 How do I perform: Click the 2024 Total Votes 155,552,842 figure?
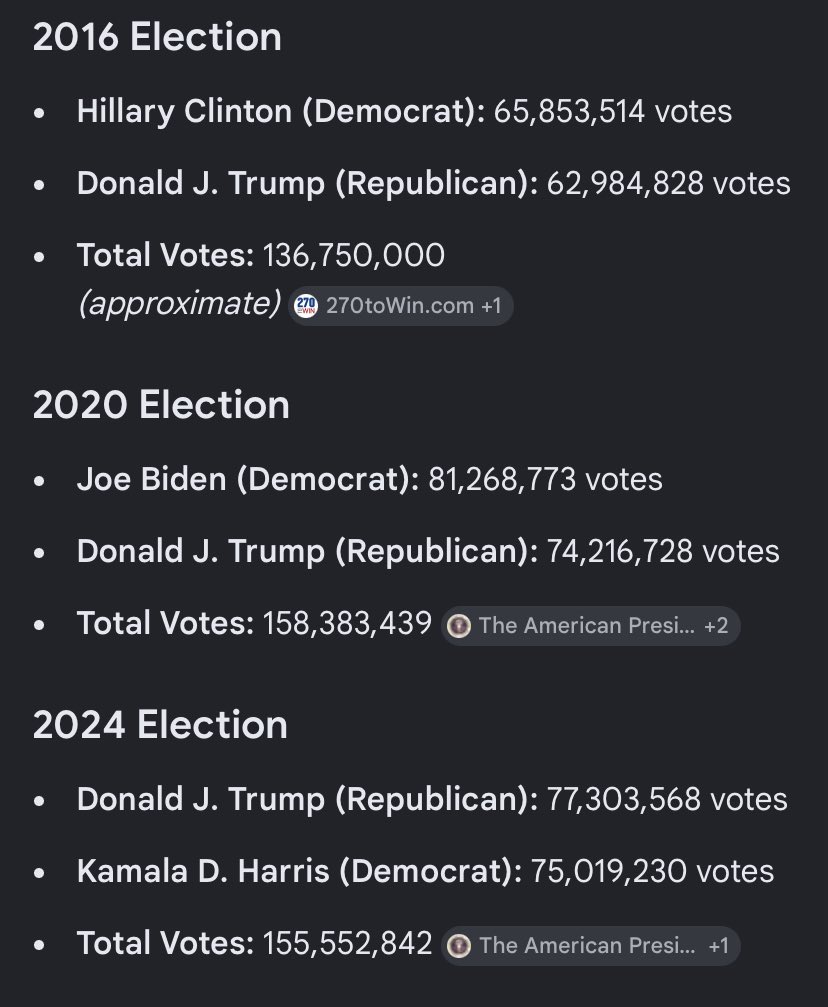[x=348, y=943]
